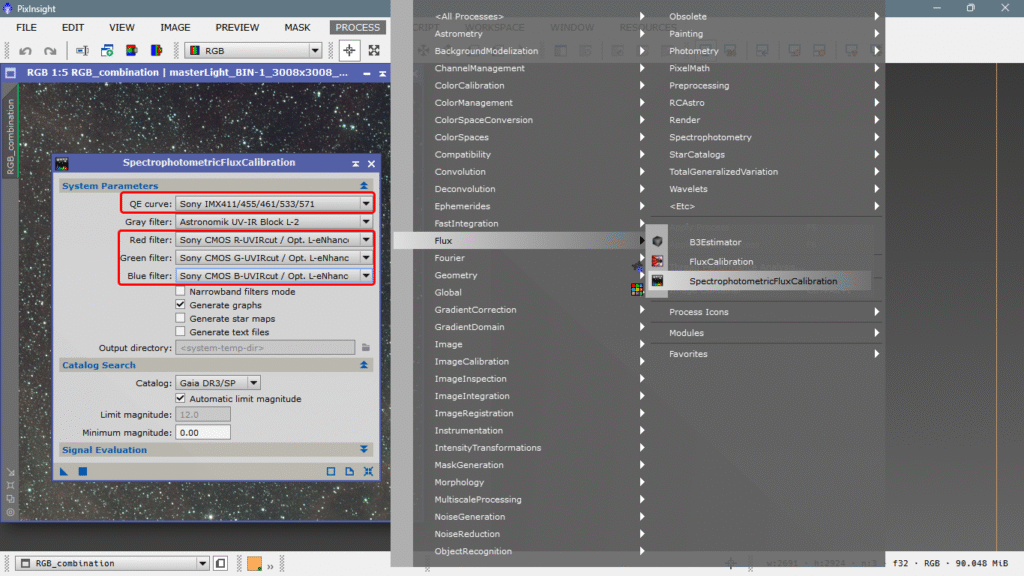Image resolution: width=1024 pixels, height=576 pixels.
Task: Click the Output directory text field
Action: pos(265,347)
